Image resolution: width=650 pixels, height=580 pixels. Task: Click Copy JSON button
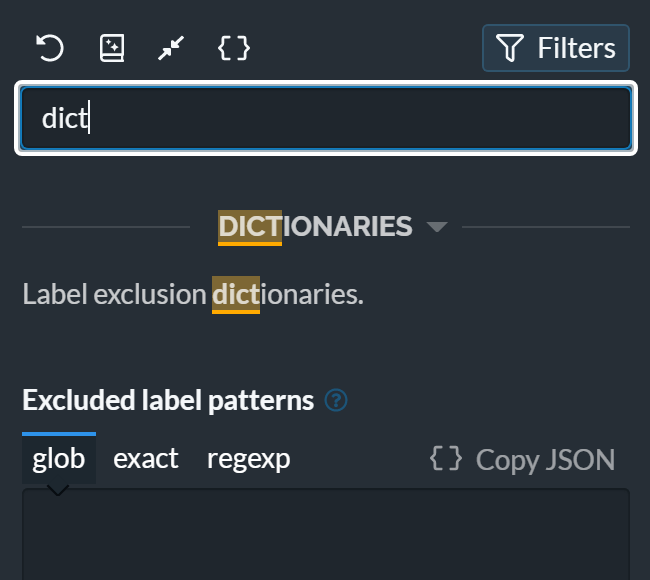click(522, 459)
